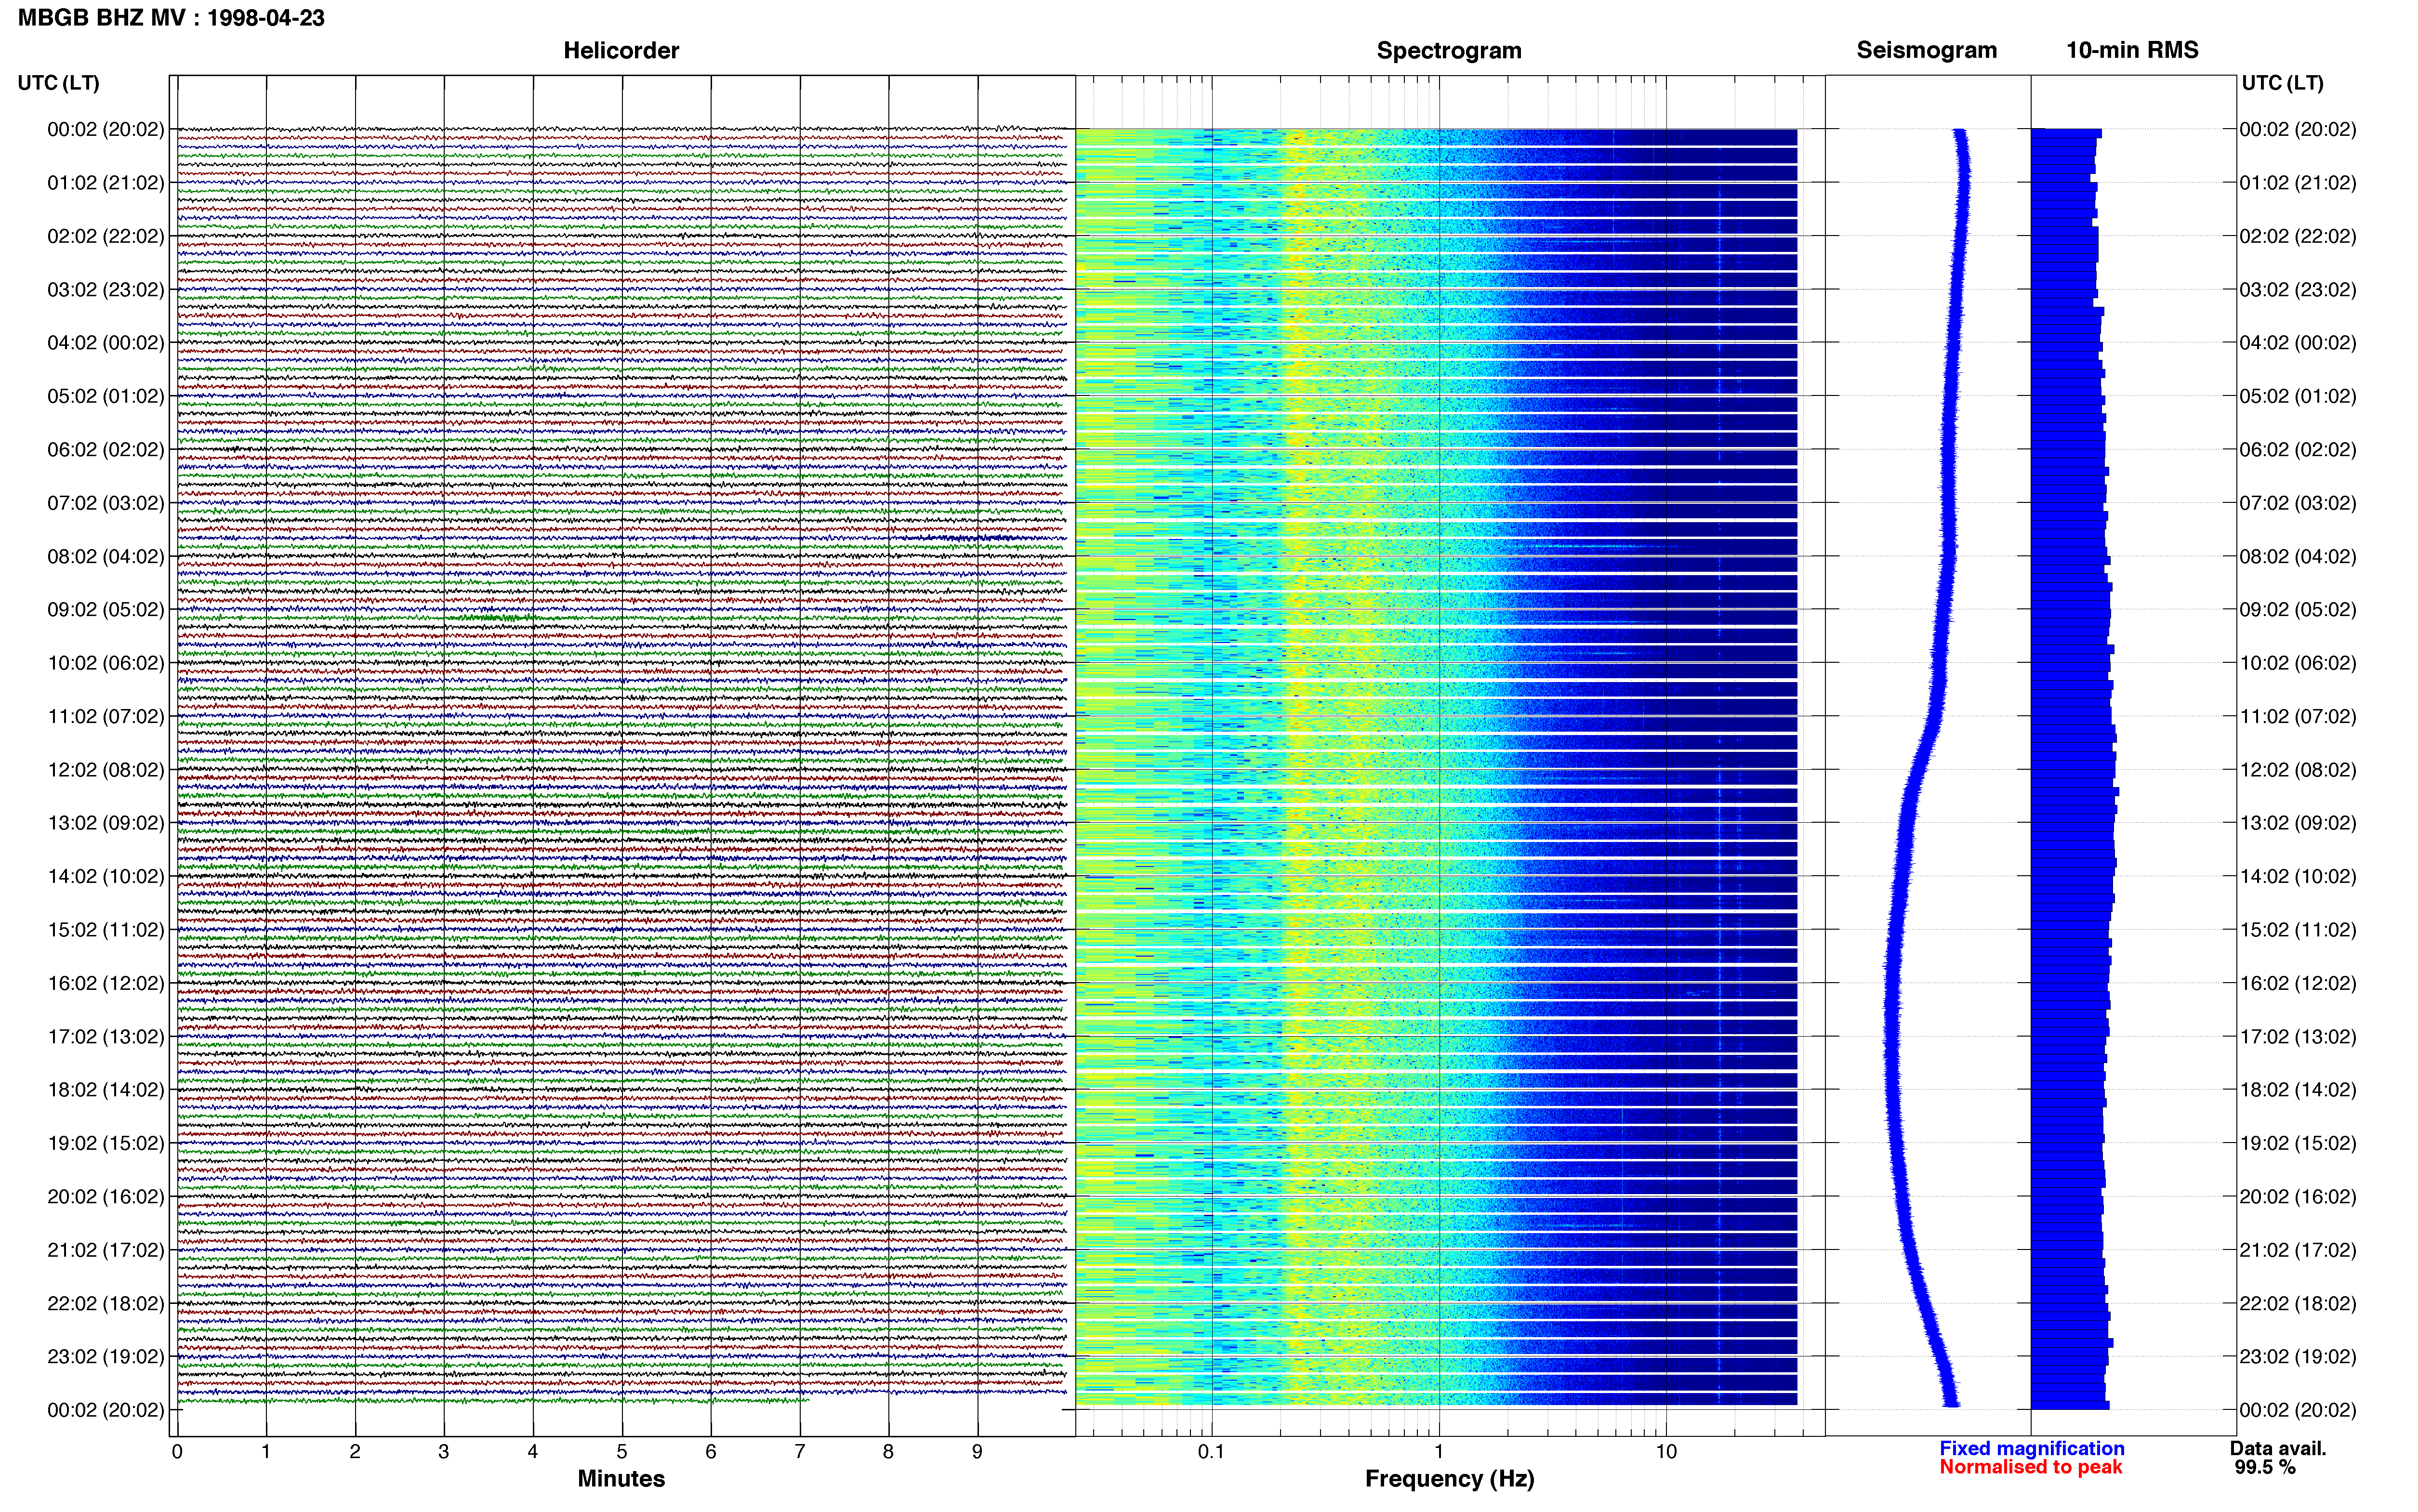Select left time label '13:02 (09:02)'

[106, 823]
